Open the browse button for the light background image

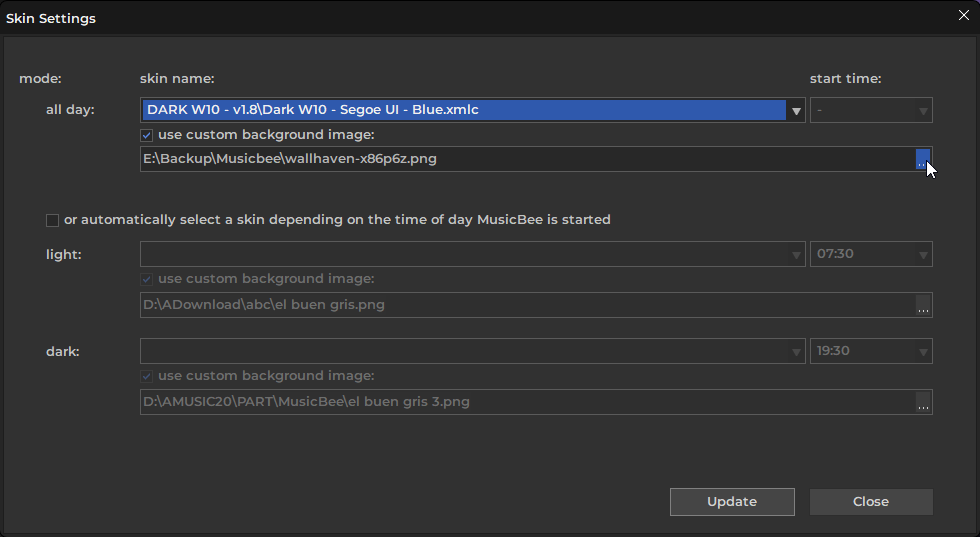tap(923, 305)
